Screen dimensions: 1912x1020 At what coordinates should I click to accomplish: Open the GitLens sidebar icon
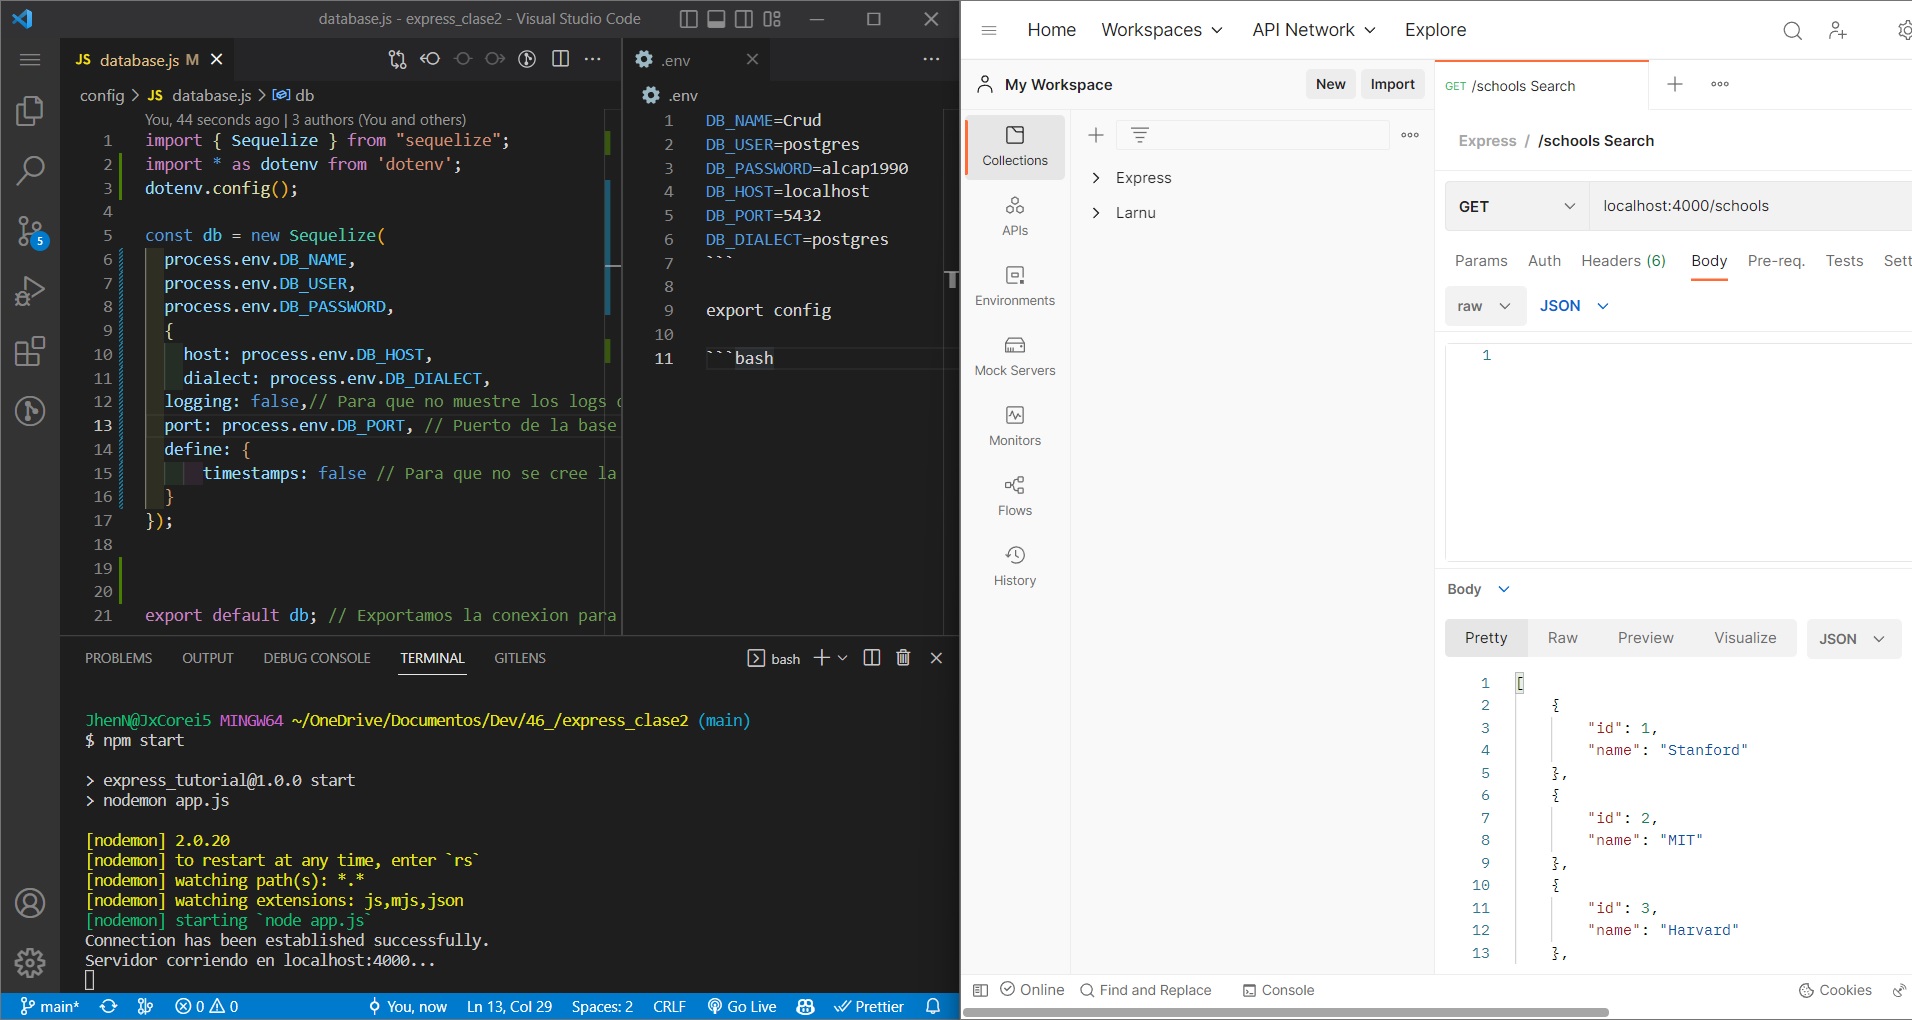tap(30, 411)
